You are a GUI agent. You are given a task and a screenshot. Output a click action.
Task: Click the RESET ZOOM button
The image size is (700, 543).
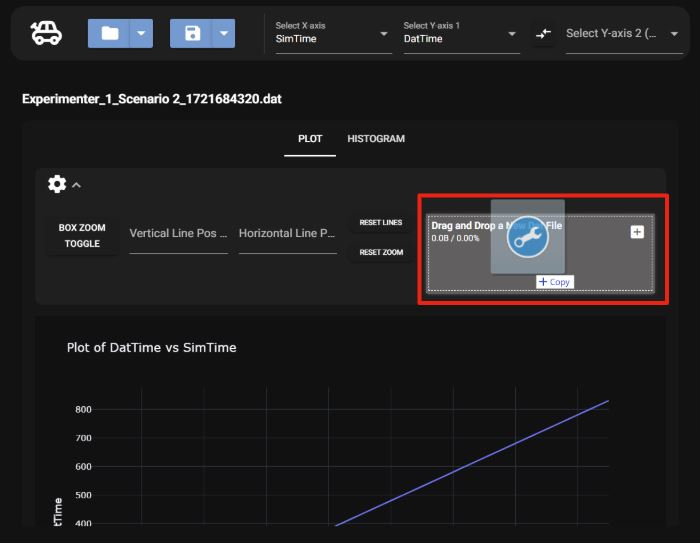[381, 252]
